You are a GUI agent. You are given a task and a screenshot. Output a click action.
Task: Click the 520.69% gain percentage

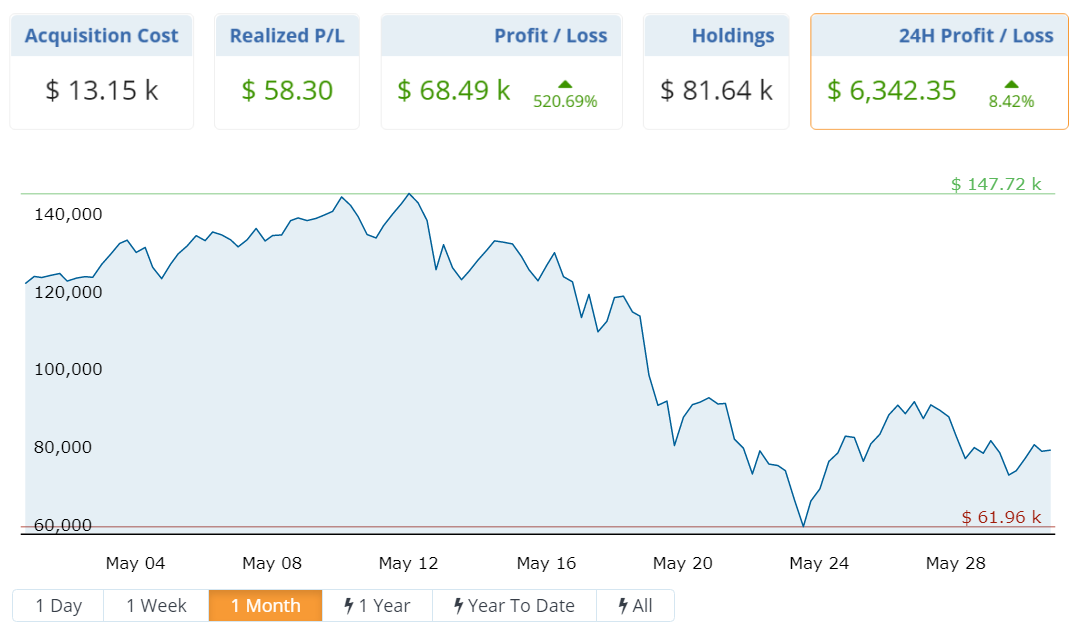pyautogui.click(x=565, y=101)
